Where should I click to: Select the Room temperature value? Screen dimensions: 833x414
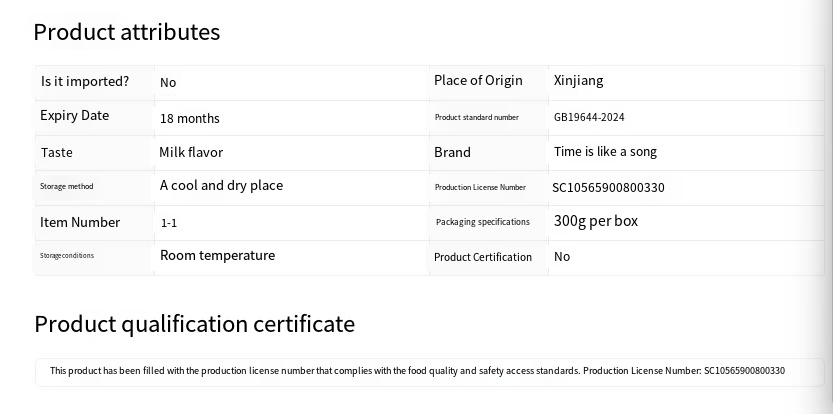[x=217, y=255]
